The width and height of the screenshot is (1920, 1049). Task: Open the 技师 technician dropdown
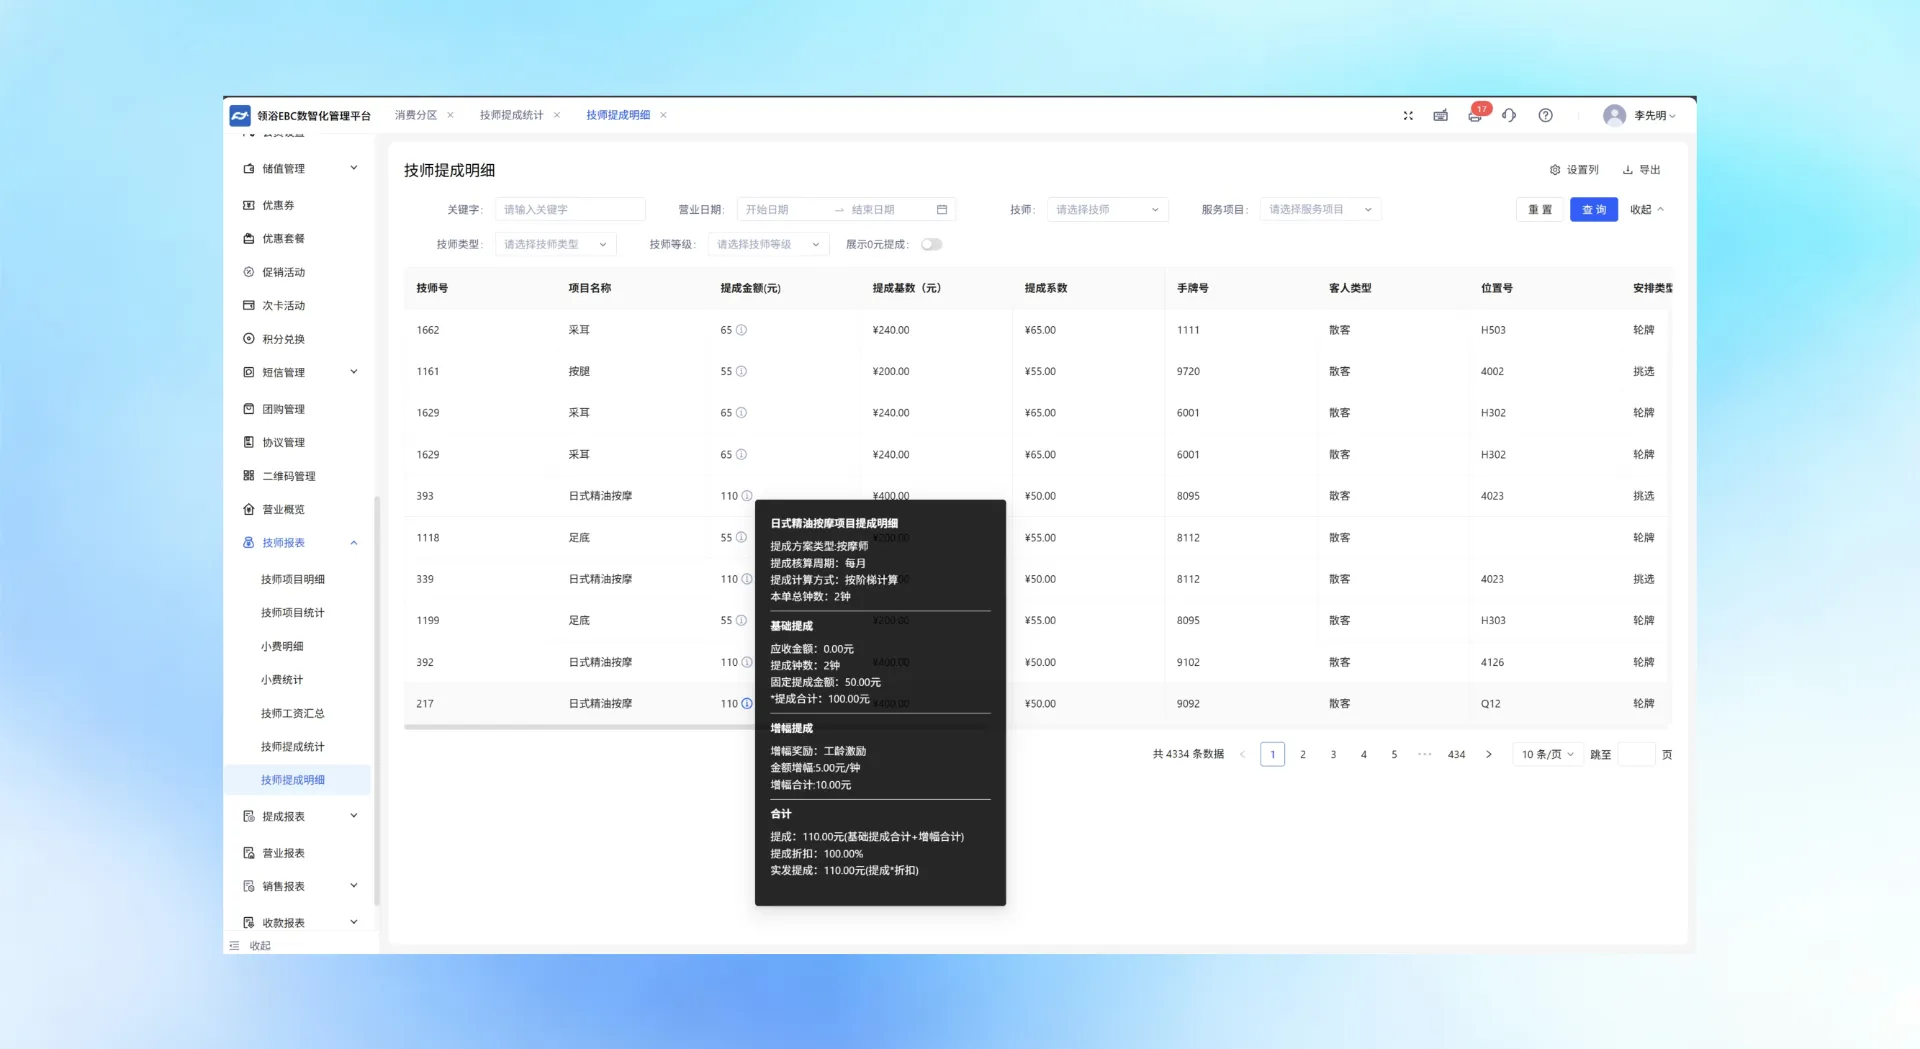[x=1107, y=210]
